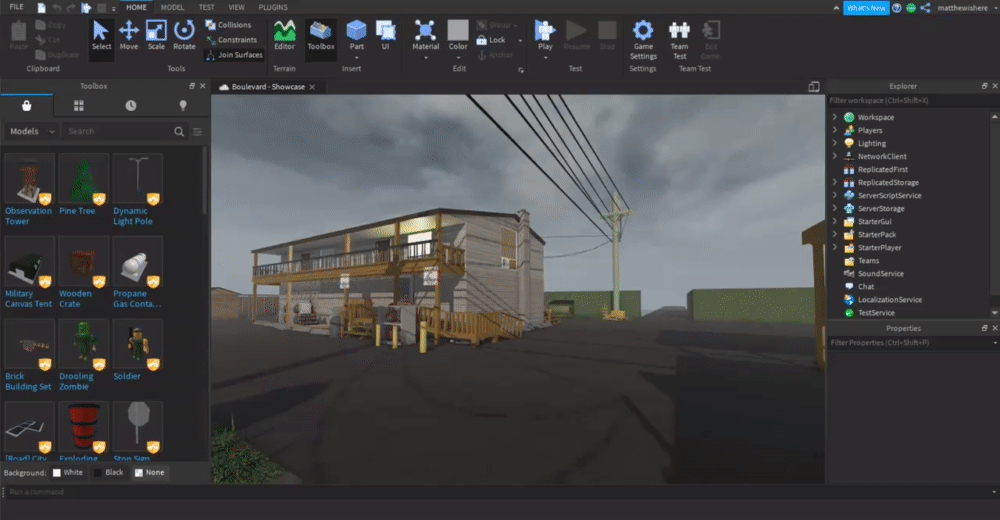
Task: Activate the Move tool
Action: pyautogui.click(x=129, y=36)
